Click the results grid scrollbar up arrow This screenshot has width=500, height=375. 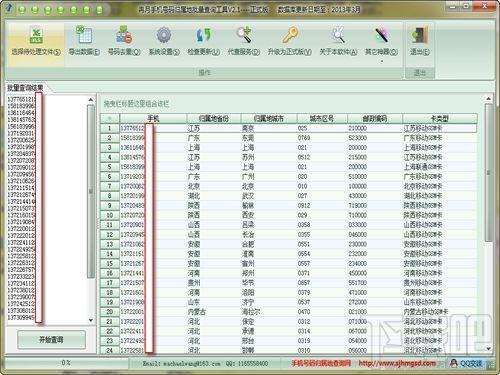[488, 99]
